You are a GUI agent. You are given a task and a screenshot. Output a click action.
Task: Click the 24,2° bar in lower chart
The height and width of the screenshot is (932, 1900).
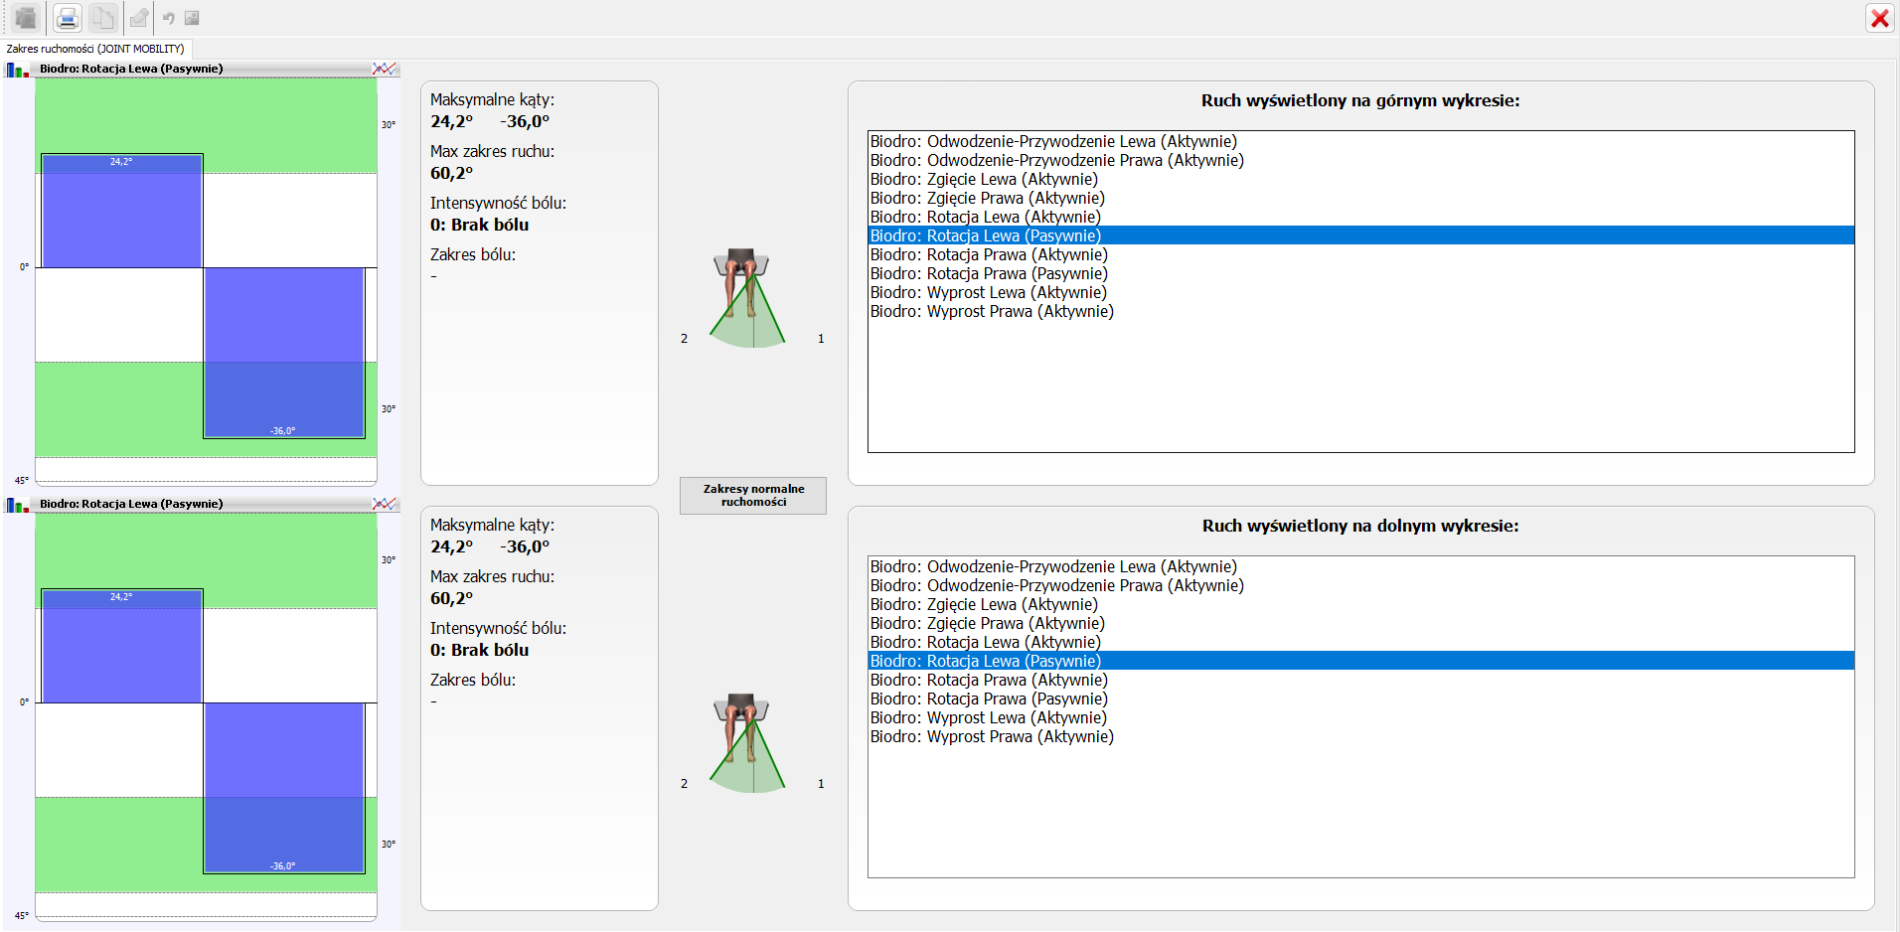122,646
